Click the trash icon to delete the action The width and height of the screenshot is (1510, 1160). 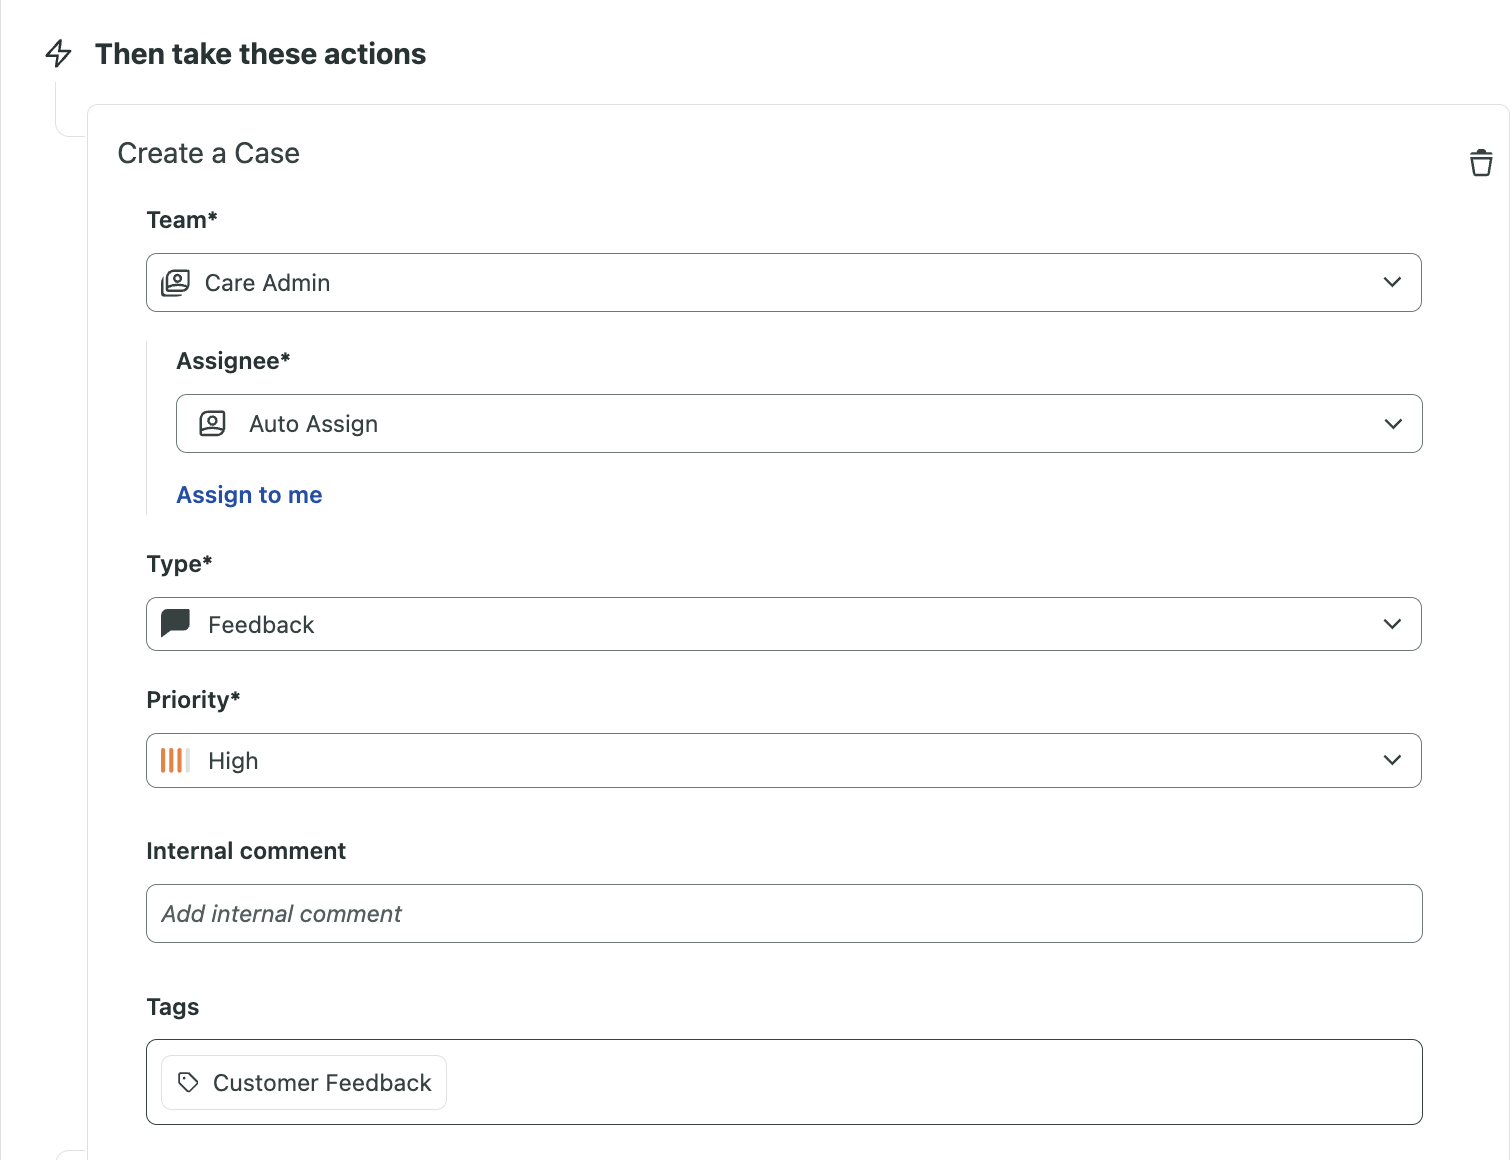tap(1481, 162)
